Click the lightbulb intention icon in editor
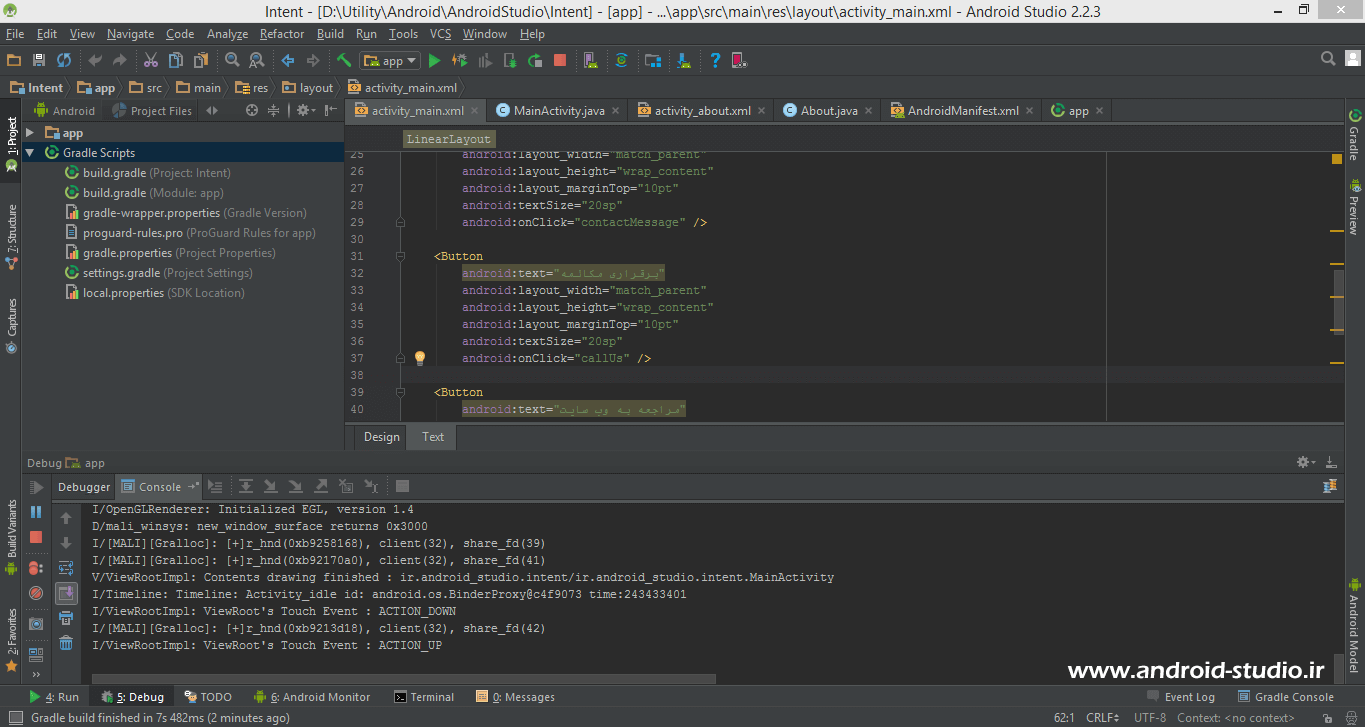The width and height of the screenshot is (1365, 727). [420, 358]
